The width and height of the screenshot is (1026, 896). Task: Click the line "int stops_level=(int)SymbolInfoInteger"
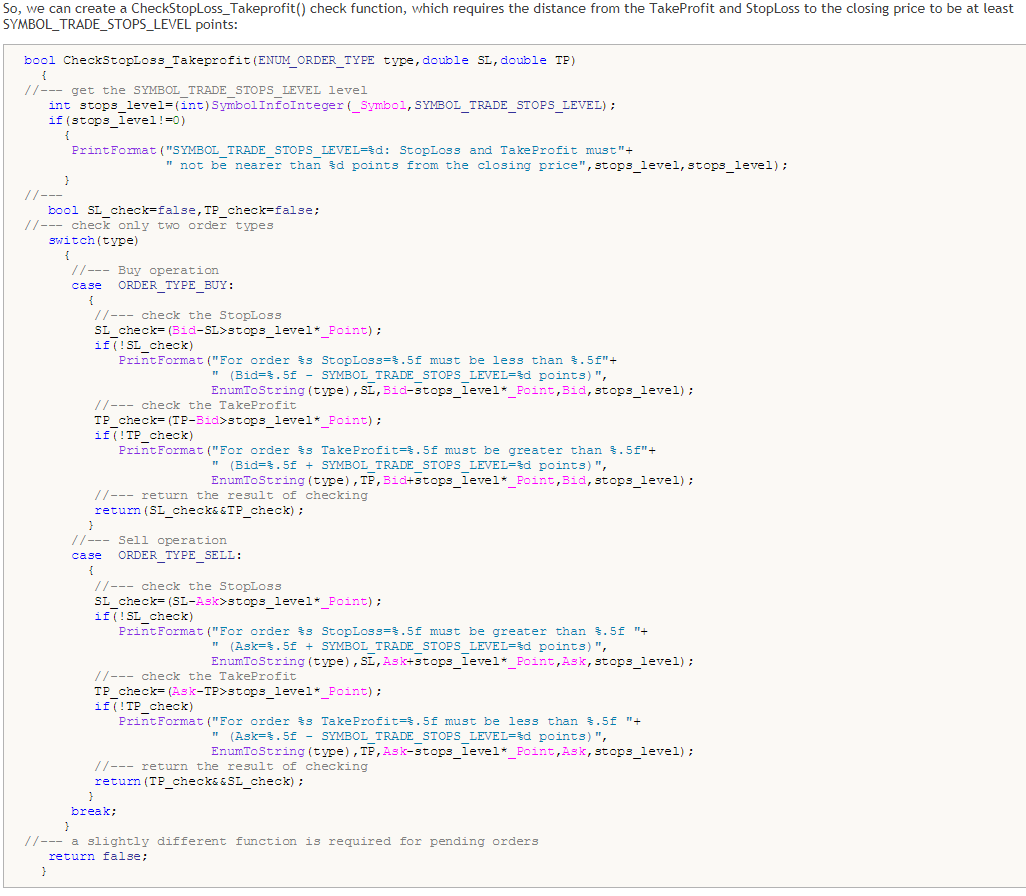(x=332, y=105)
